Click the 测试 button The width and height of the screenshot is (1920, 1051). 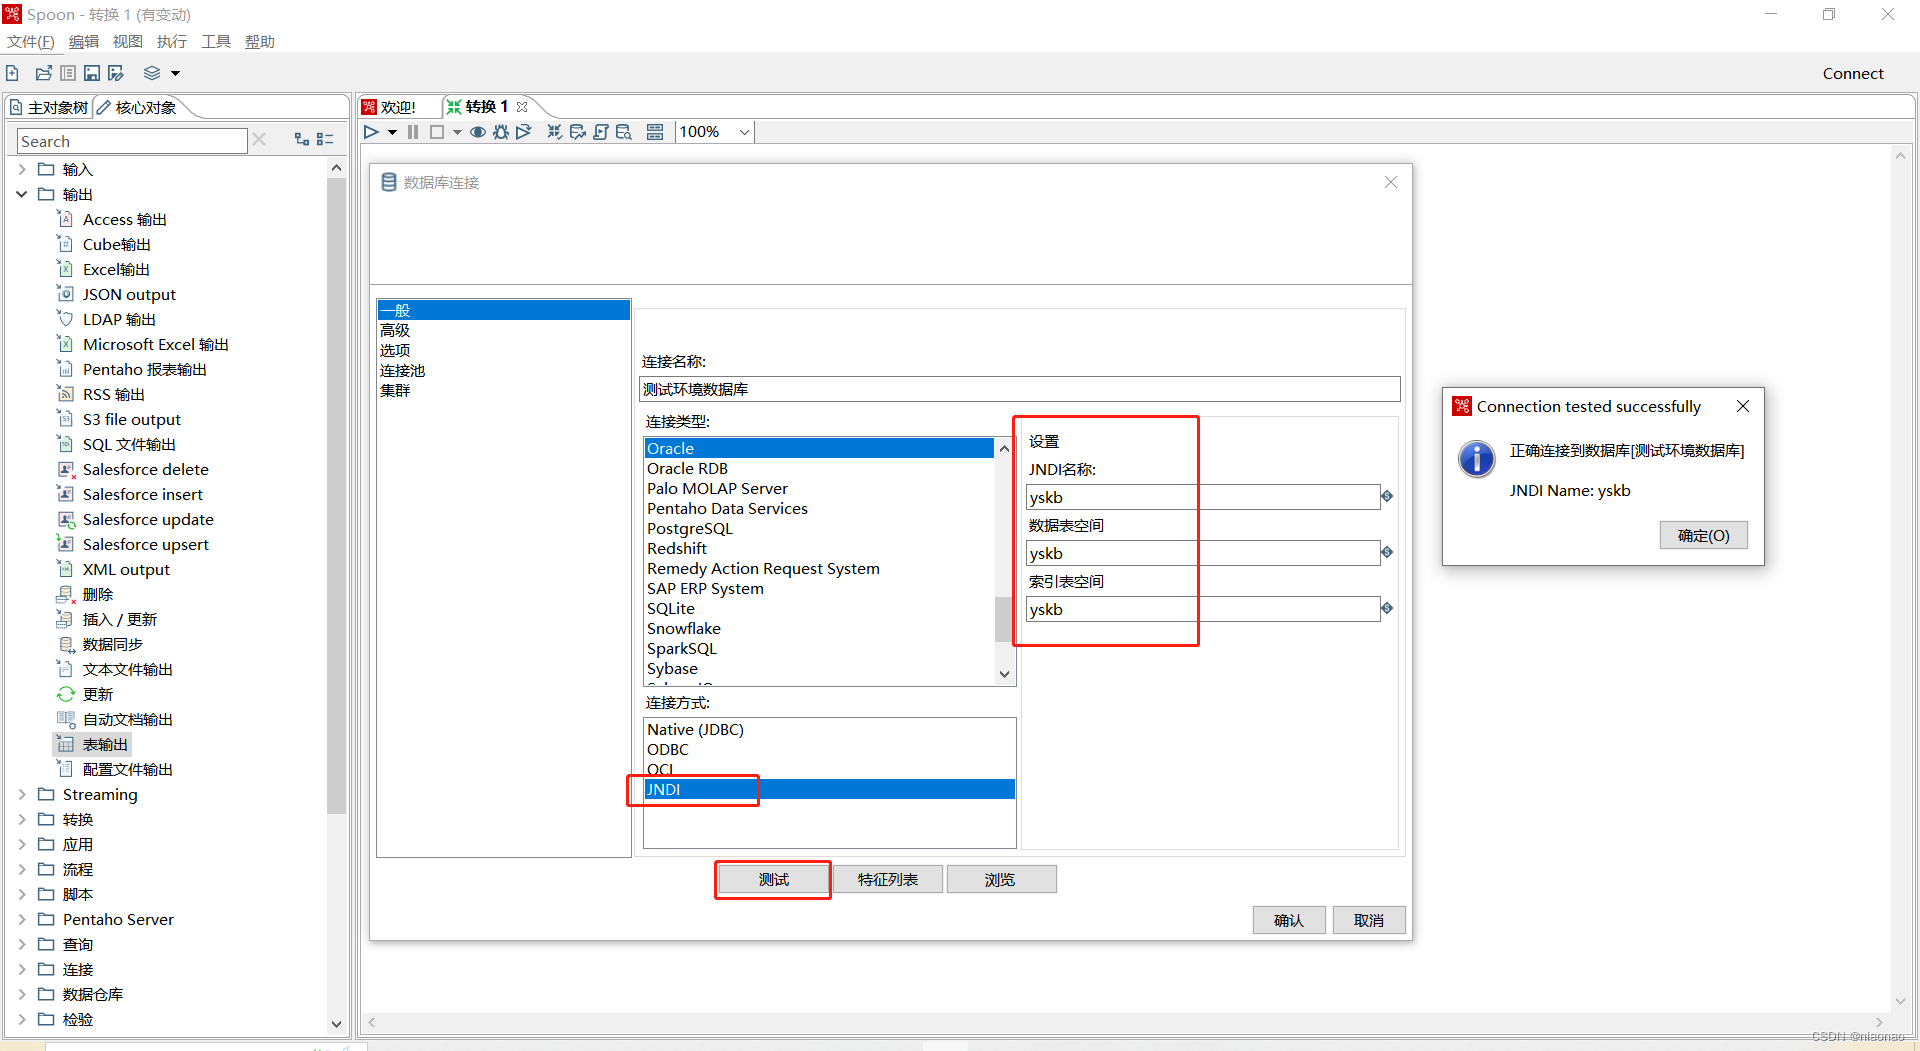click(x=773, y=879)
